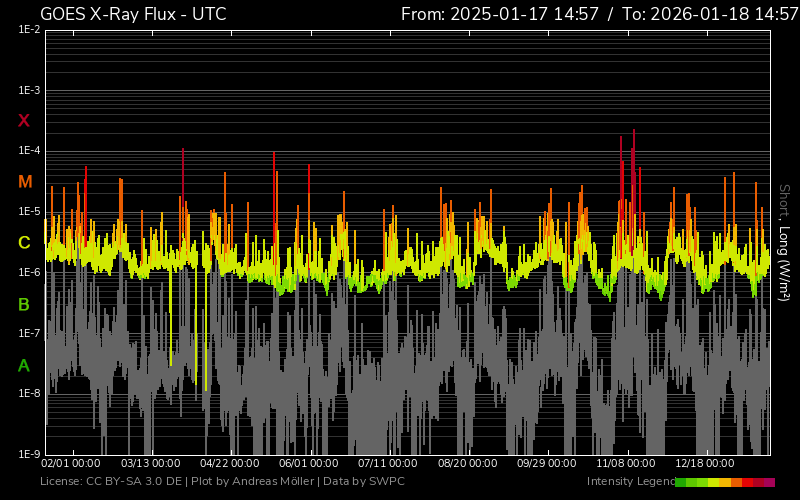800x500 pixels.
Task: Select the 09/29 00:00 time axis label
Action: click(546, 464)
